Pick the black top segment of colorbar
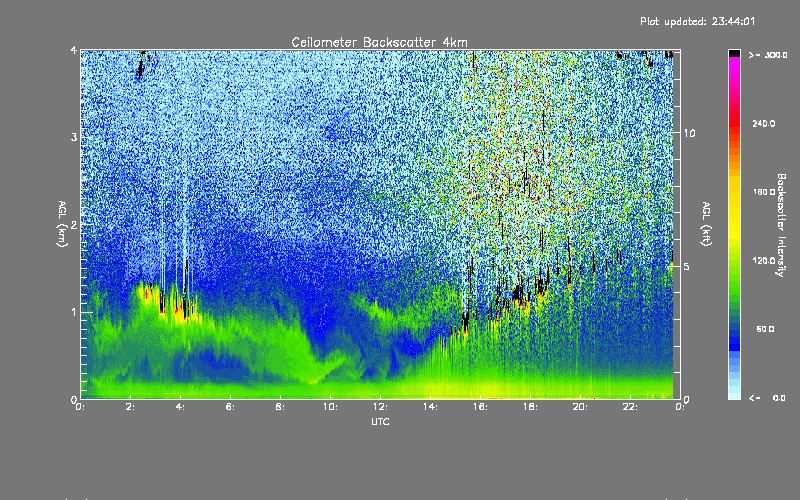 pyautogui.click(x=734, y=53)
